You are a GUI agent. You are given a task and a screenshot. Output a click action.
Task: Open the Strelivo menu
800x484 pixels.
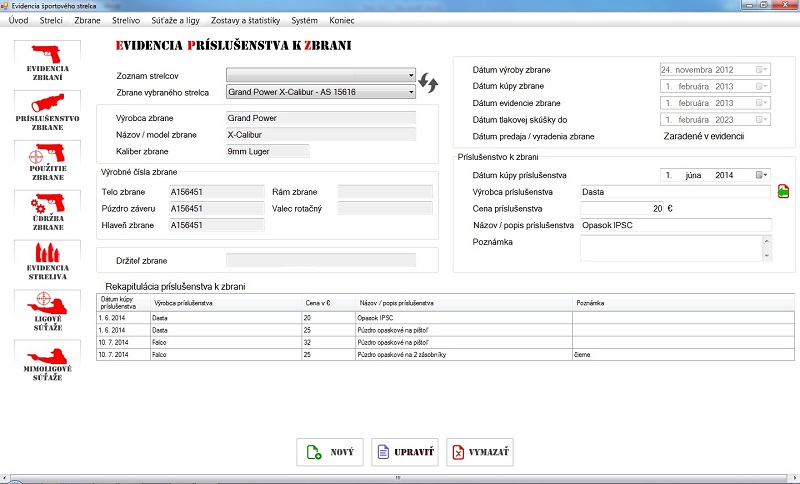126,20
